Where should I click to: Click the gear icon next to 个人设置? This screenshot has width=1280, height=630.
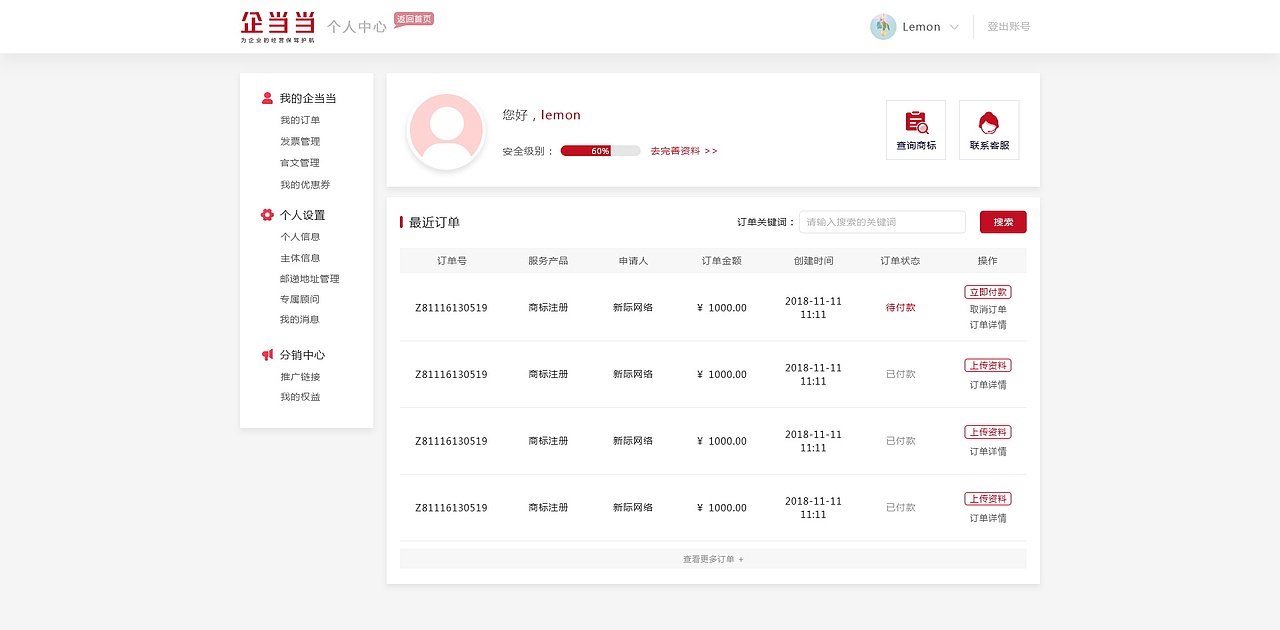[x=266, y=214]
